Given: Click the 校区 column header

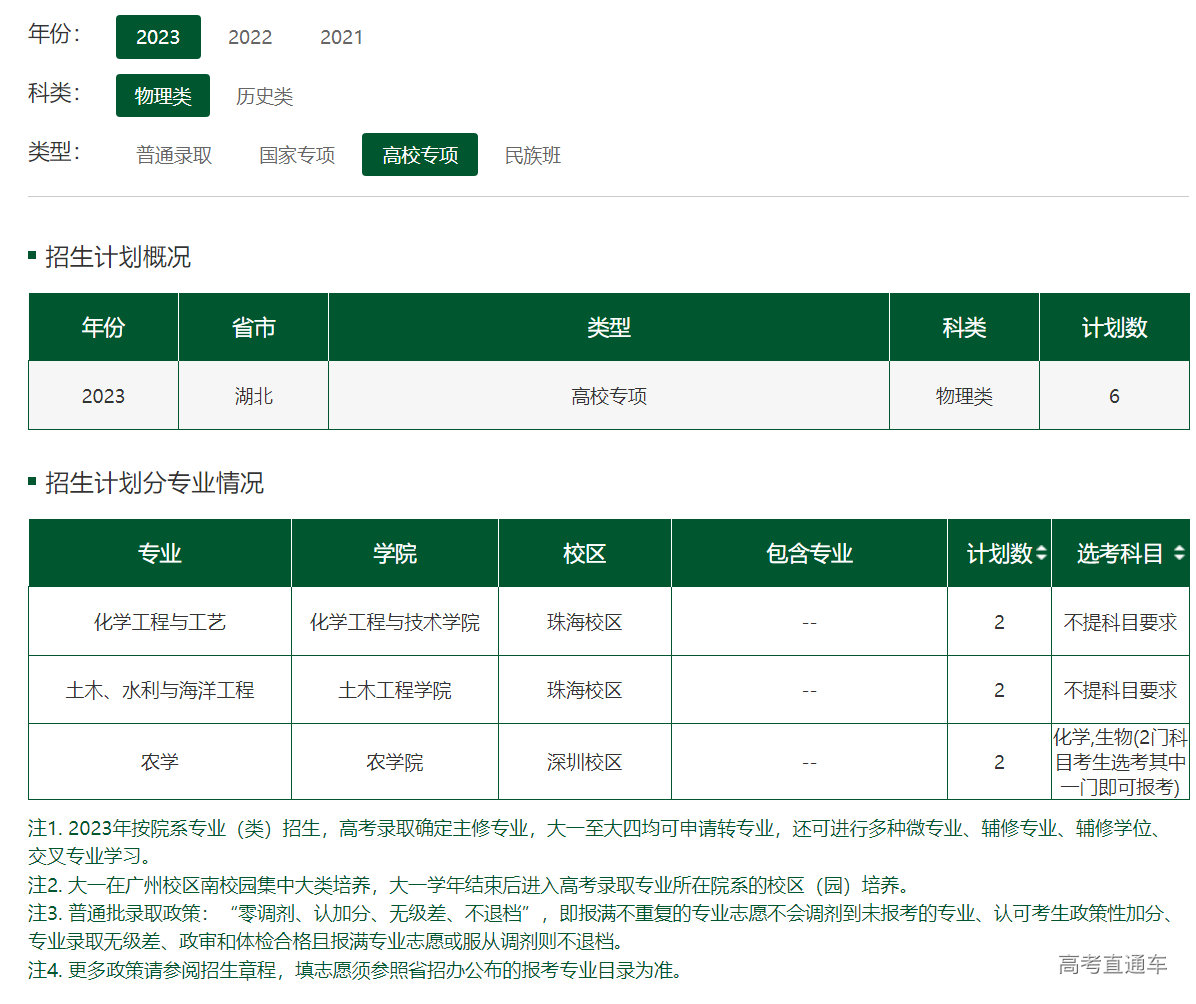Looking at the screenshot, I should point(585,553).
